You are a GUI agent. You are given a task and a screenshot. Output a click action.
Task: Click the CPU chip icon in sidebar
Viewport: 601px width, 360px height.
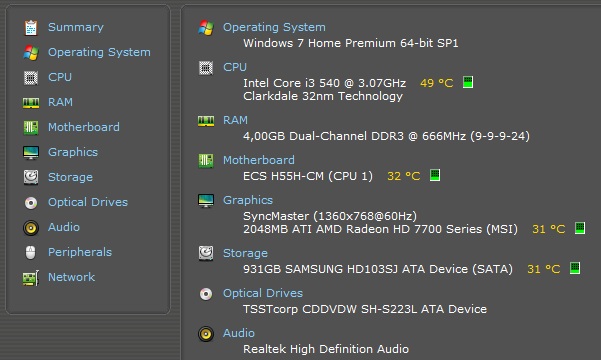[31, 78]
